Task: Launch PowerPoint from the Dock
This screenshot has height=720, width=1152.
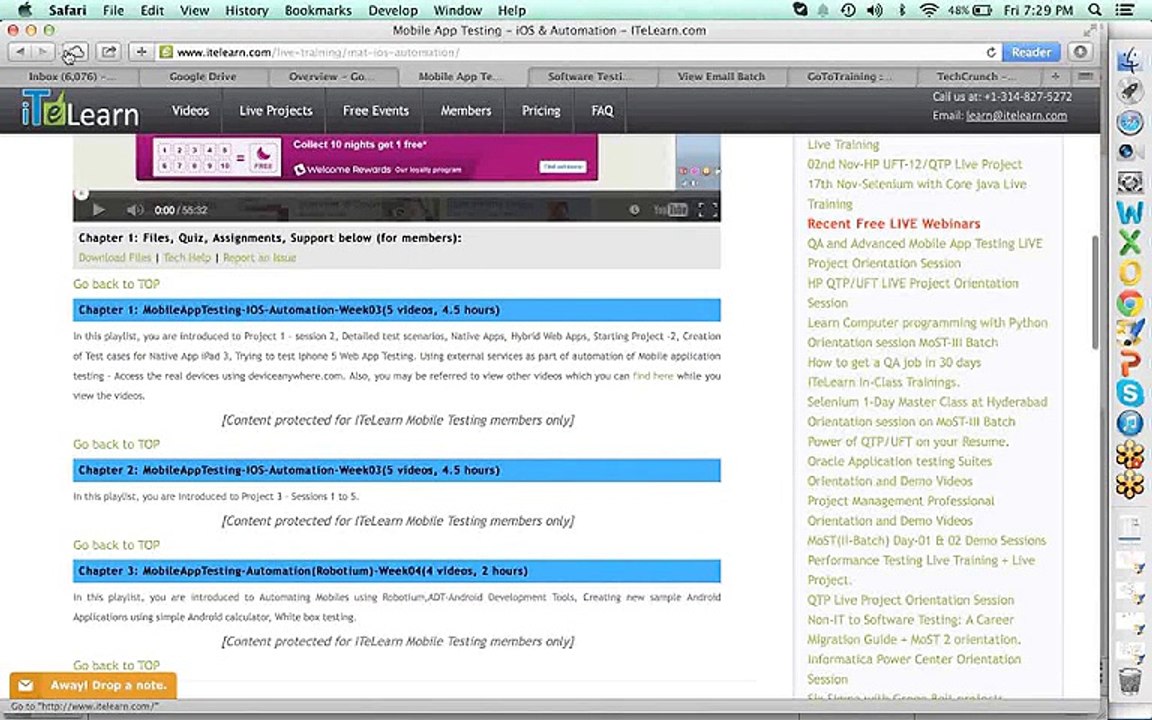Action: coord(1130,363)
